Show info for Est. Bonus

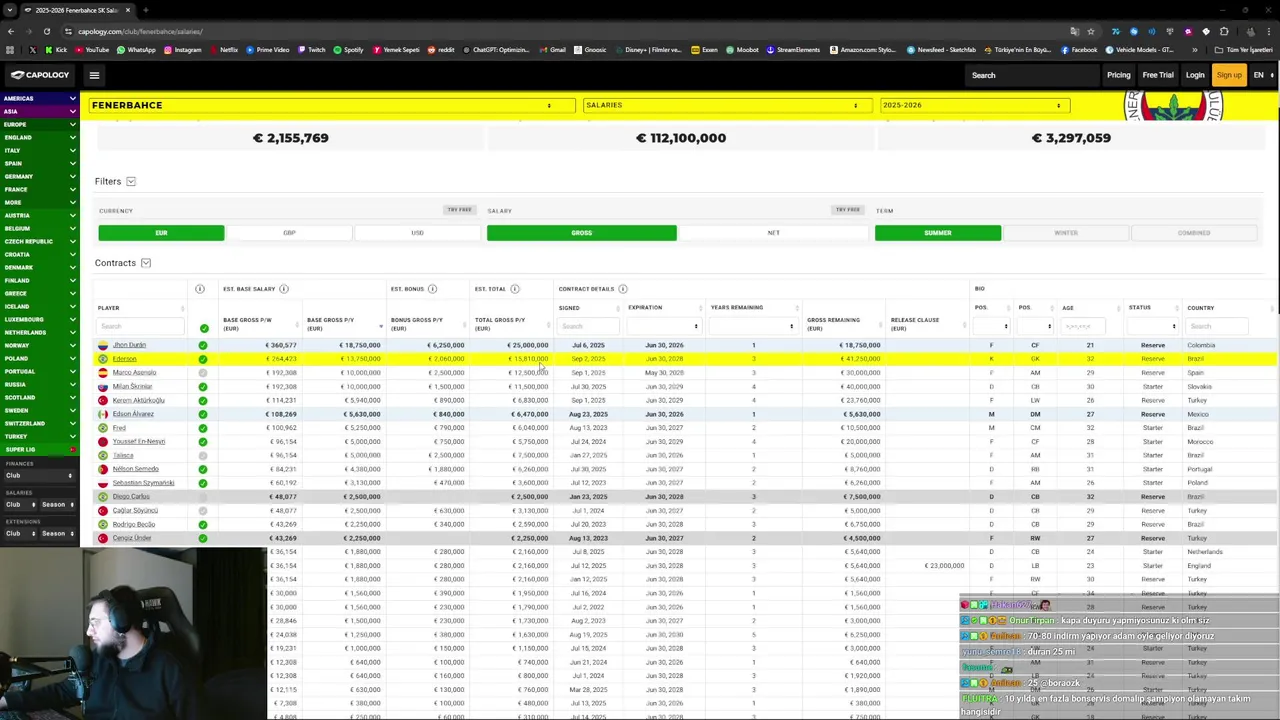(x=432, y=289)
